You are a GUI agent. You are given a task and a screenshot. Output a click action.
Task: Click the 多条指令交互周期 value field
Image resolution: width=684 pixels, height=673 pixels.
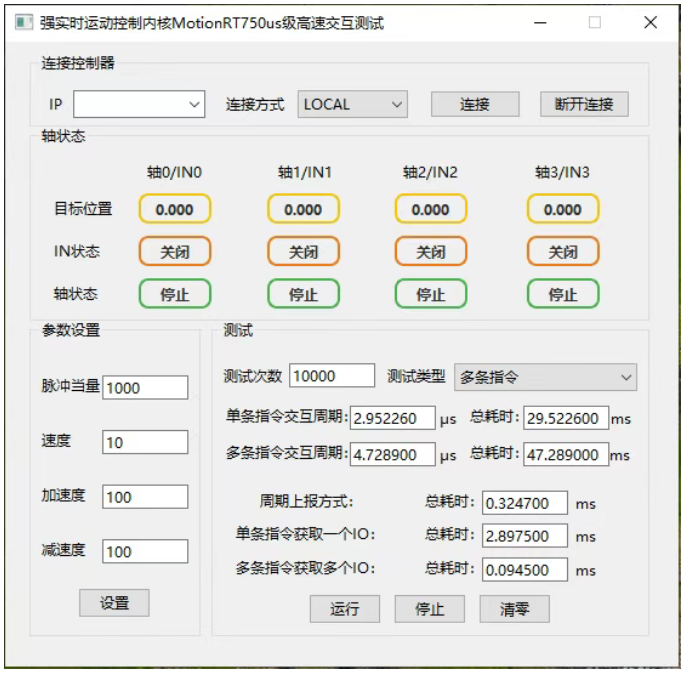click(x=393, y=454)
